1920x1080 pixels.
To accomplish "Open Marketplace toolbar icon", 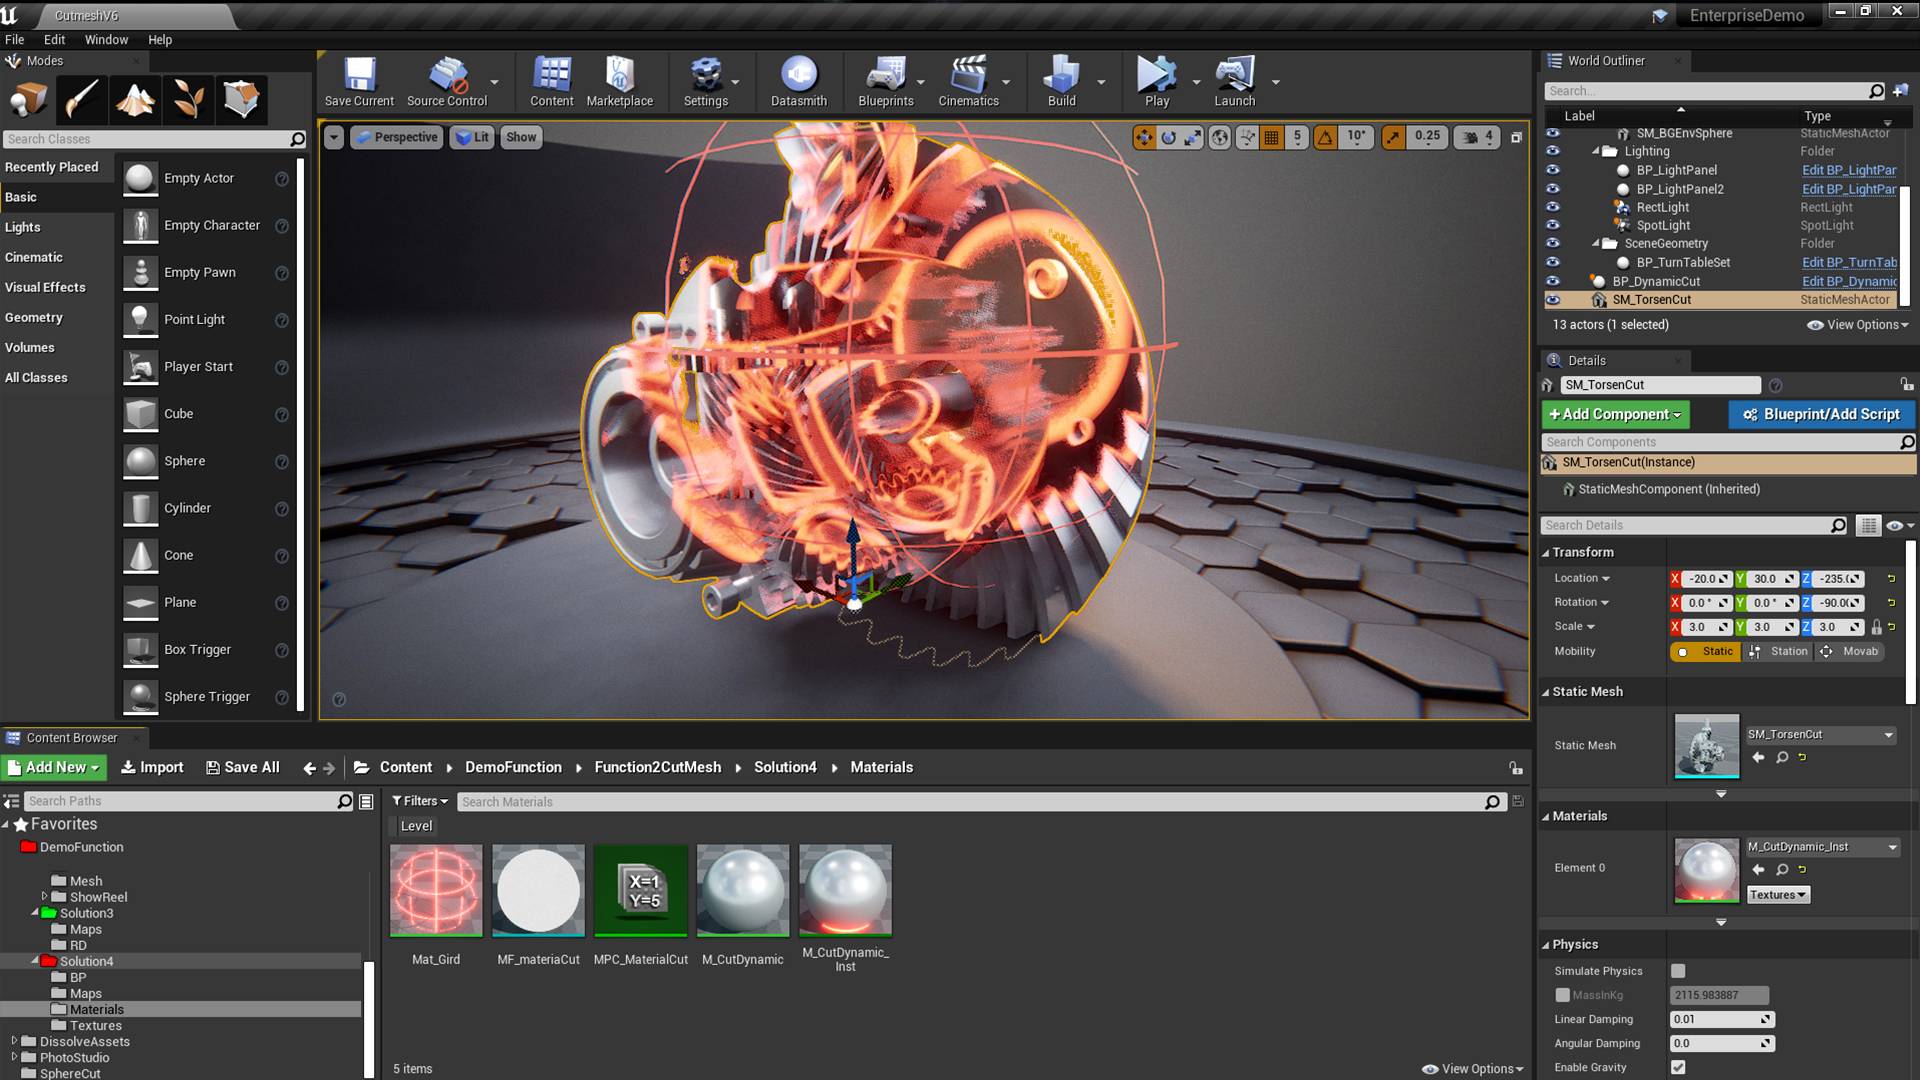I will click(x=619, y=81).
